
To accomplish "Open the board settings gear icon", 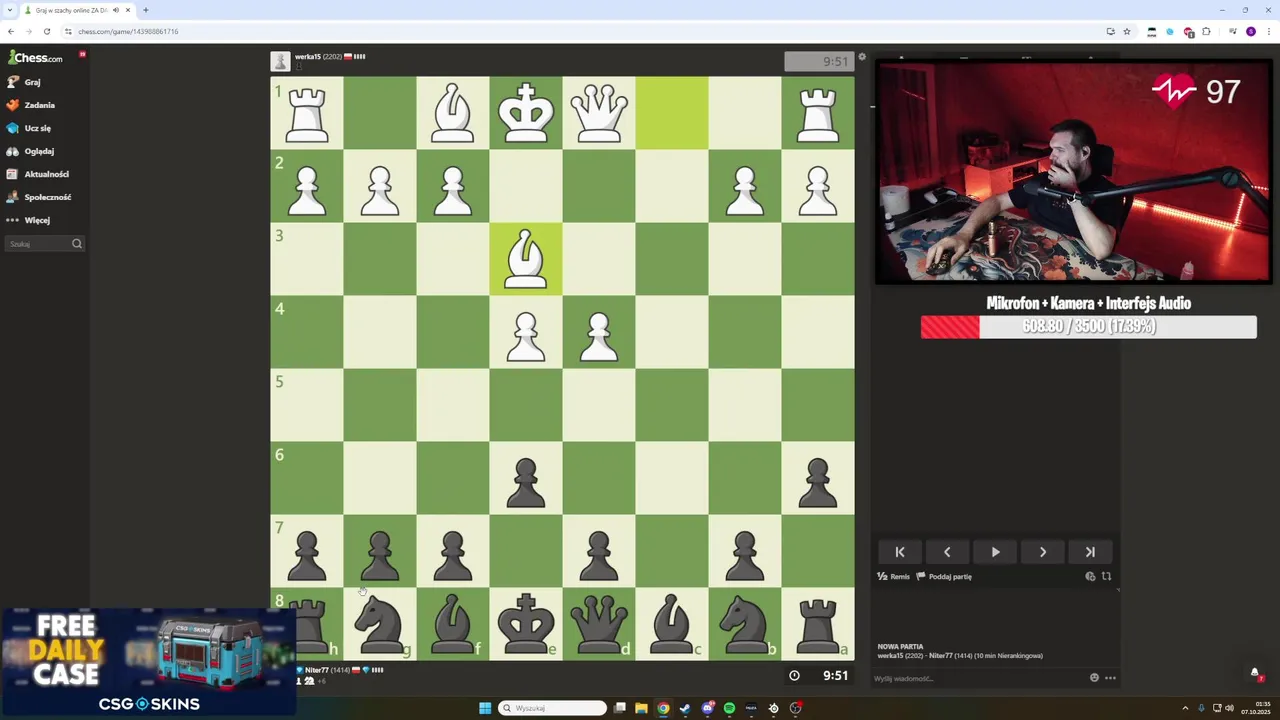I will [862, 57].
